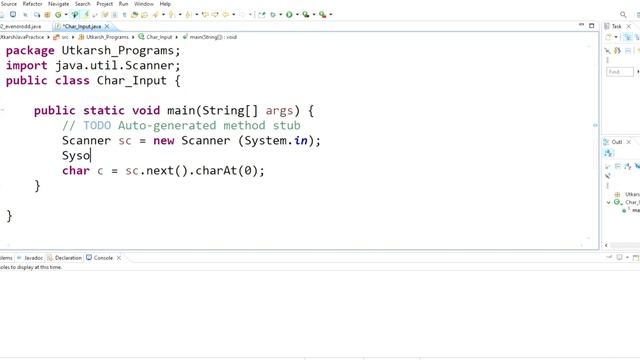Select the Task List view tab
This screenshot has height=360, width=640.
coord(613,26)
